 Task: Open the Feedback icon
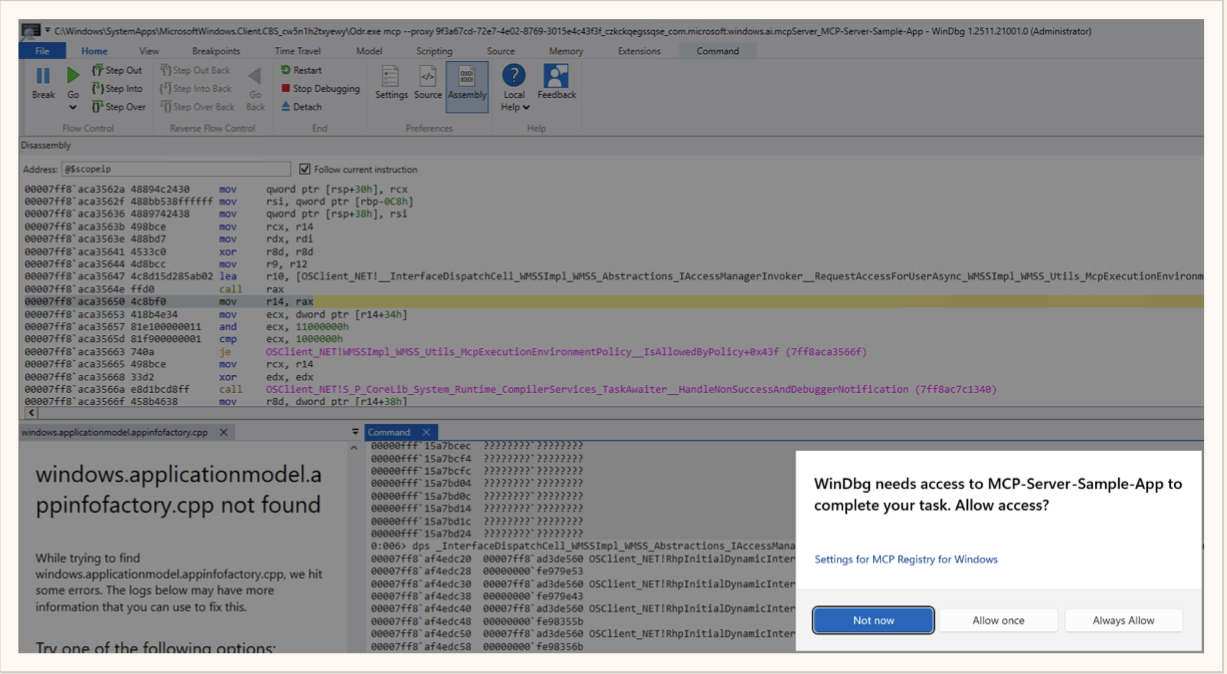tap(556, 77)
